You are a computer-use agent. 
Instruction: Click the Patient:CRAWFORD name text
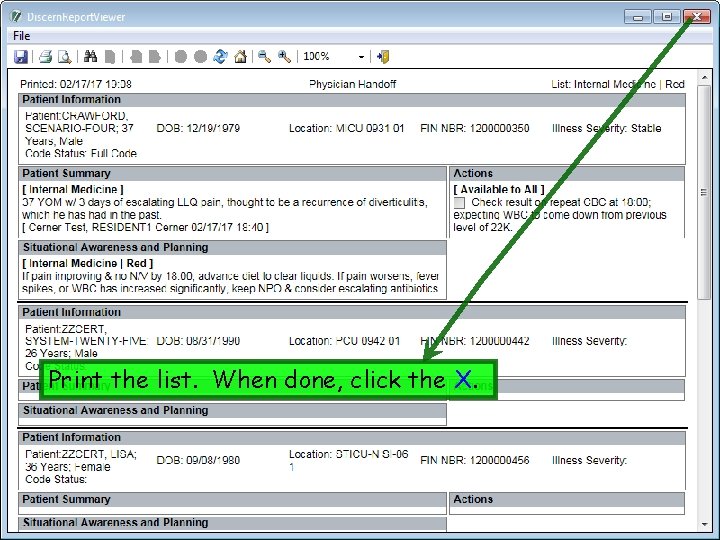click(77, 116)
